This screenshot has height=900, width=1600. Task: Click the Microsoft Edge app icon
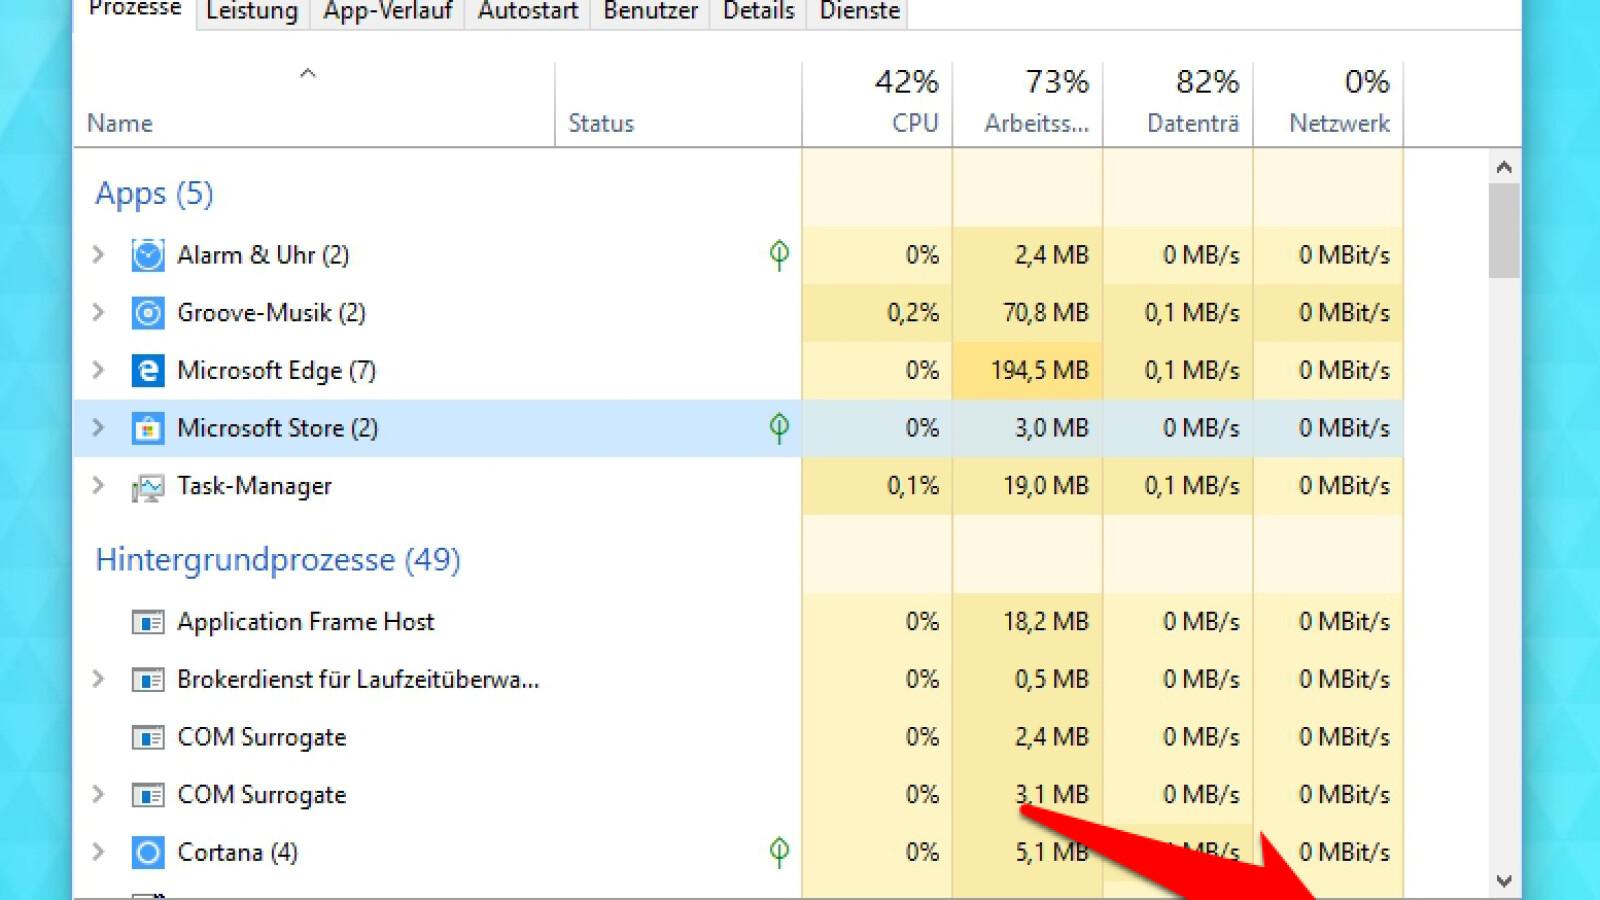(x=148, y=371)
